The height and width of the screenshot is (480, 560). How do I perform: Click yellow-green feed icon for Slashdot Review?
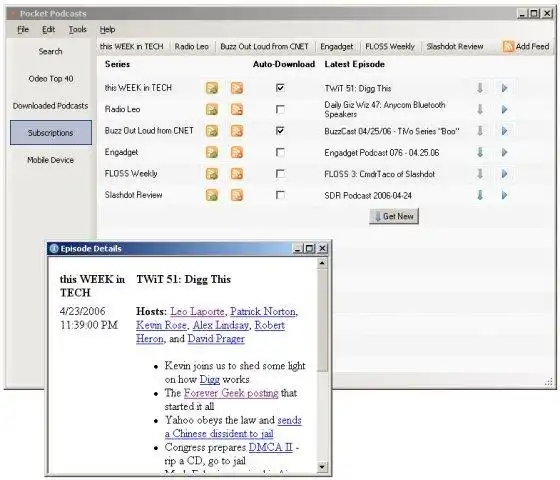(x=212, y=195)
